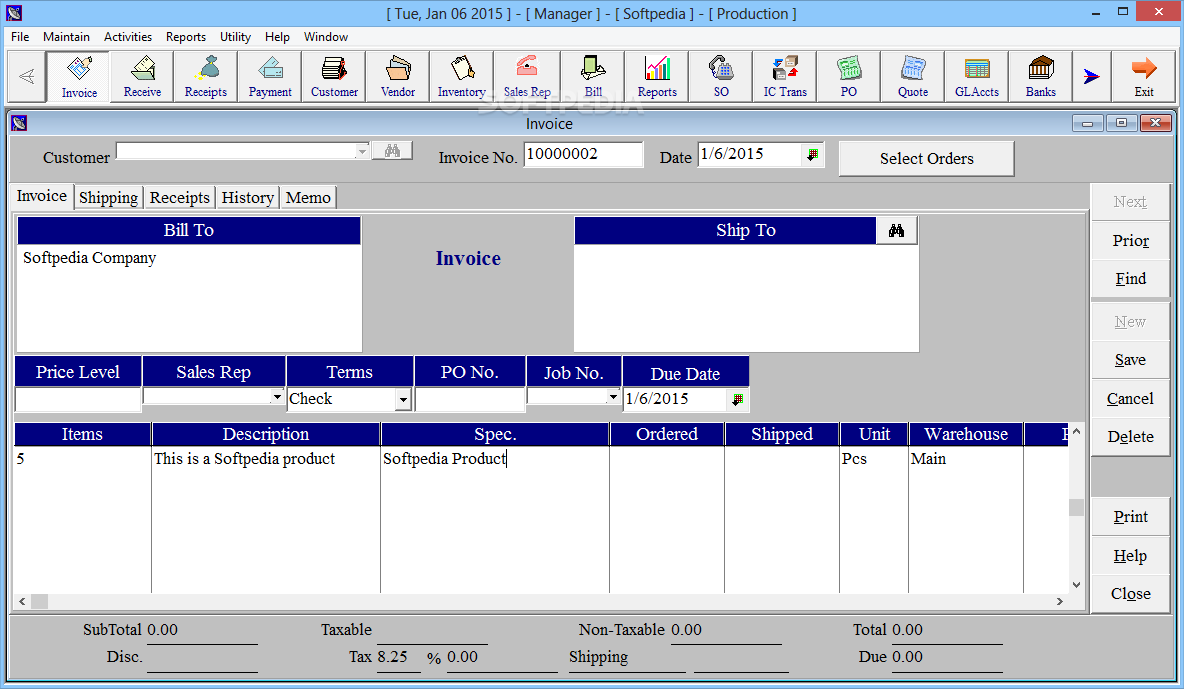The width and height of the screenshot is (1184, 689).
Task: Click the blue right arrow toolbar icon
Action: 1091,76
